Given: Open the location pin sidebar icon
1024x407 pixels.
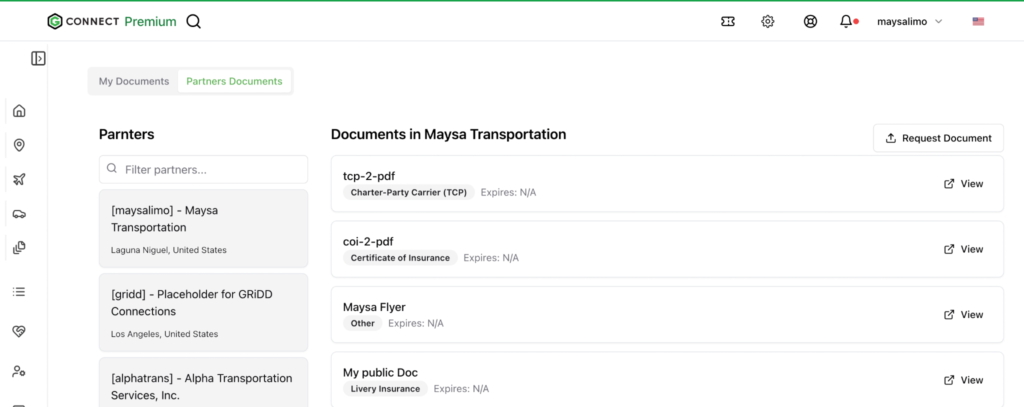Looking at the screenshot, I should point(20,145).
